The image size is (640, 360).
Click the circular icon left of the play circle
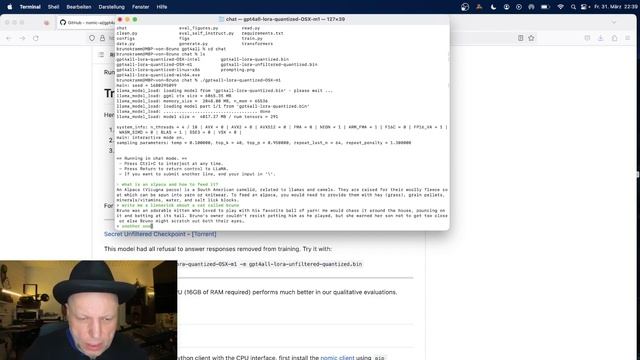[x=507, y=7]
